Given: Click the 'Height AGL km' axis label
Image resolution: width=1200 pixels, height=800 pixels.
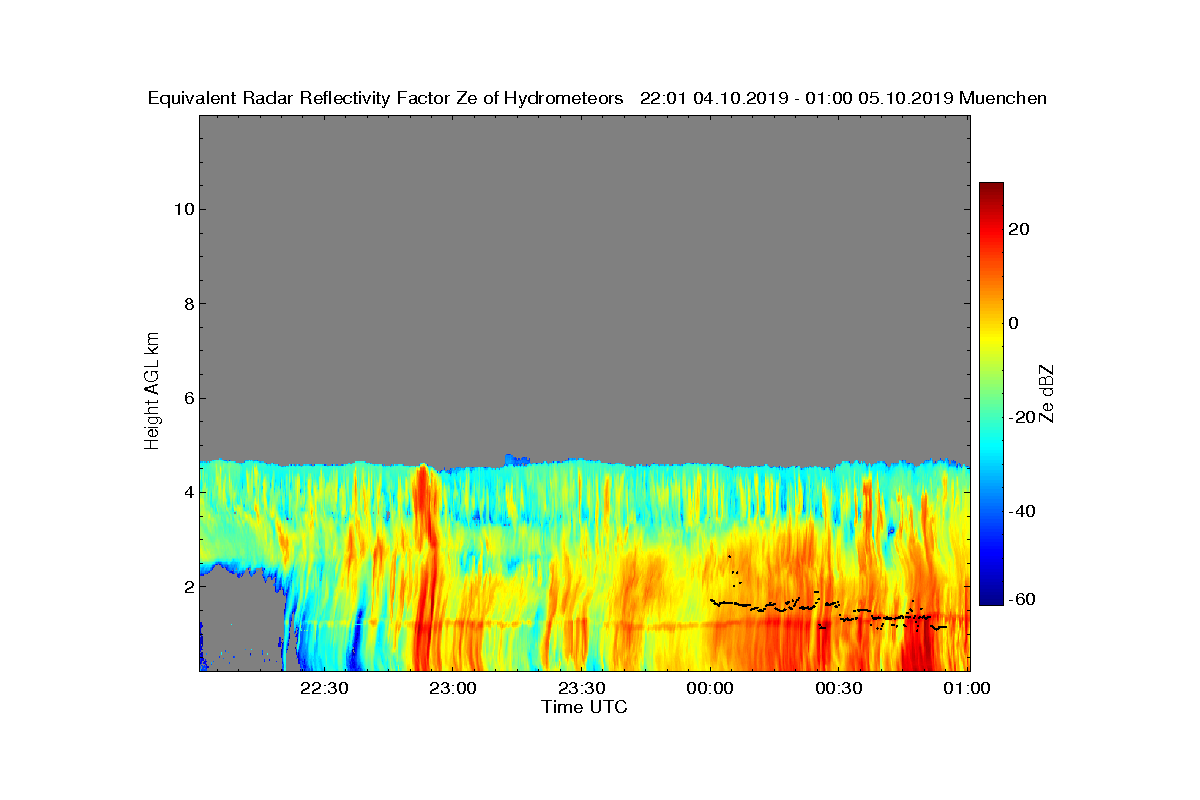Looking at the screenshot, I should pyautogui.click(x=152, y=393).
